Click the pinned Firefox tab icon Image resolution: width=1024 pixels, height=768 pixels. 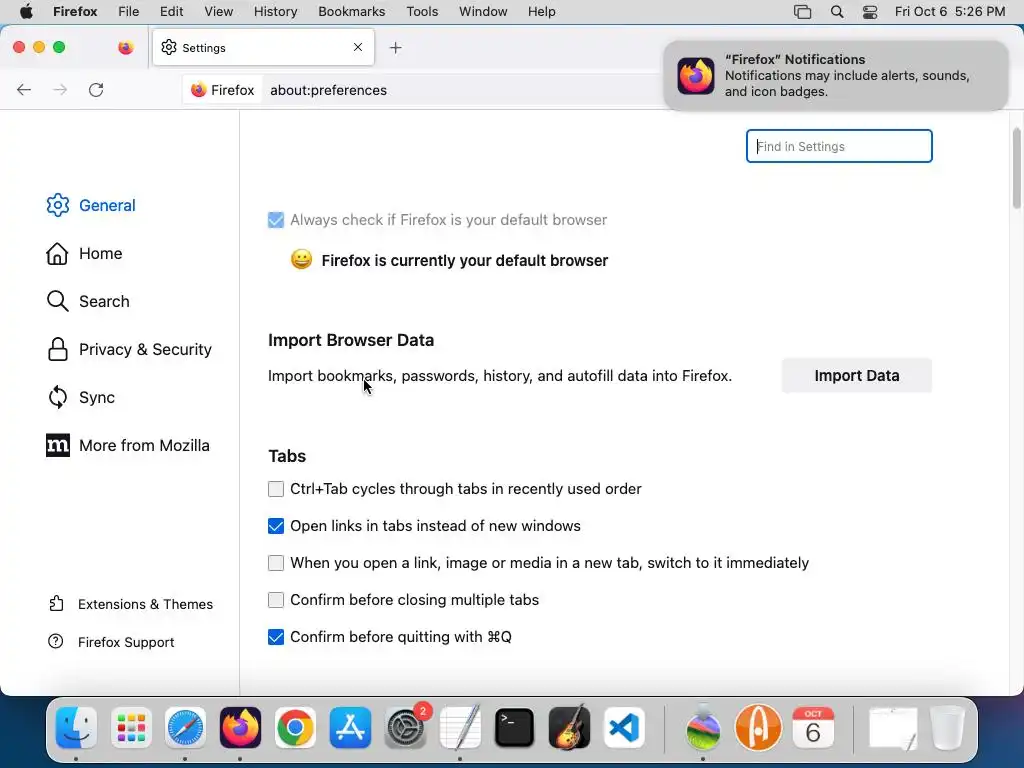point(126,48)
